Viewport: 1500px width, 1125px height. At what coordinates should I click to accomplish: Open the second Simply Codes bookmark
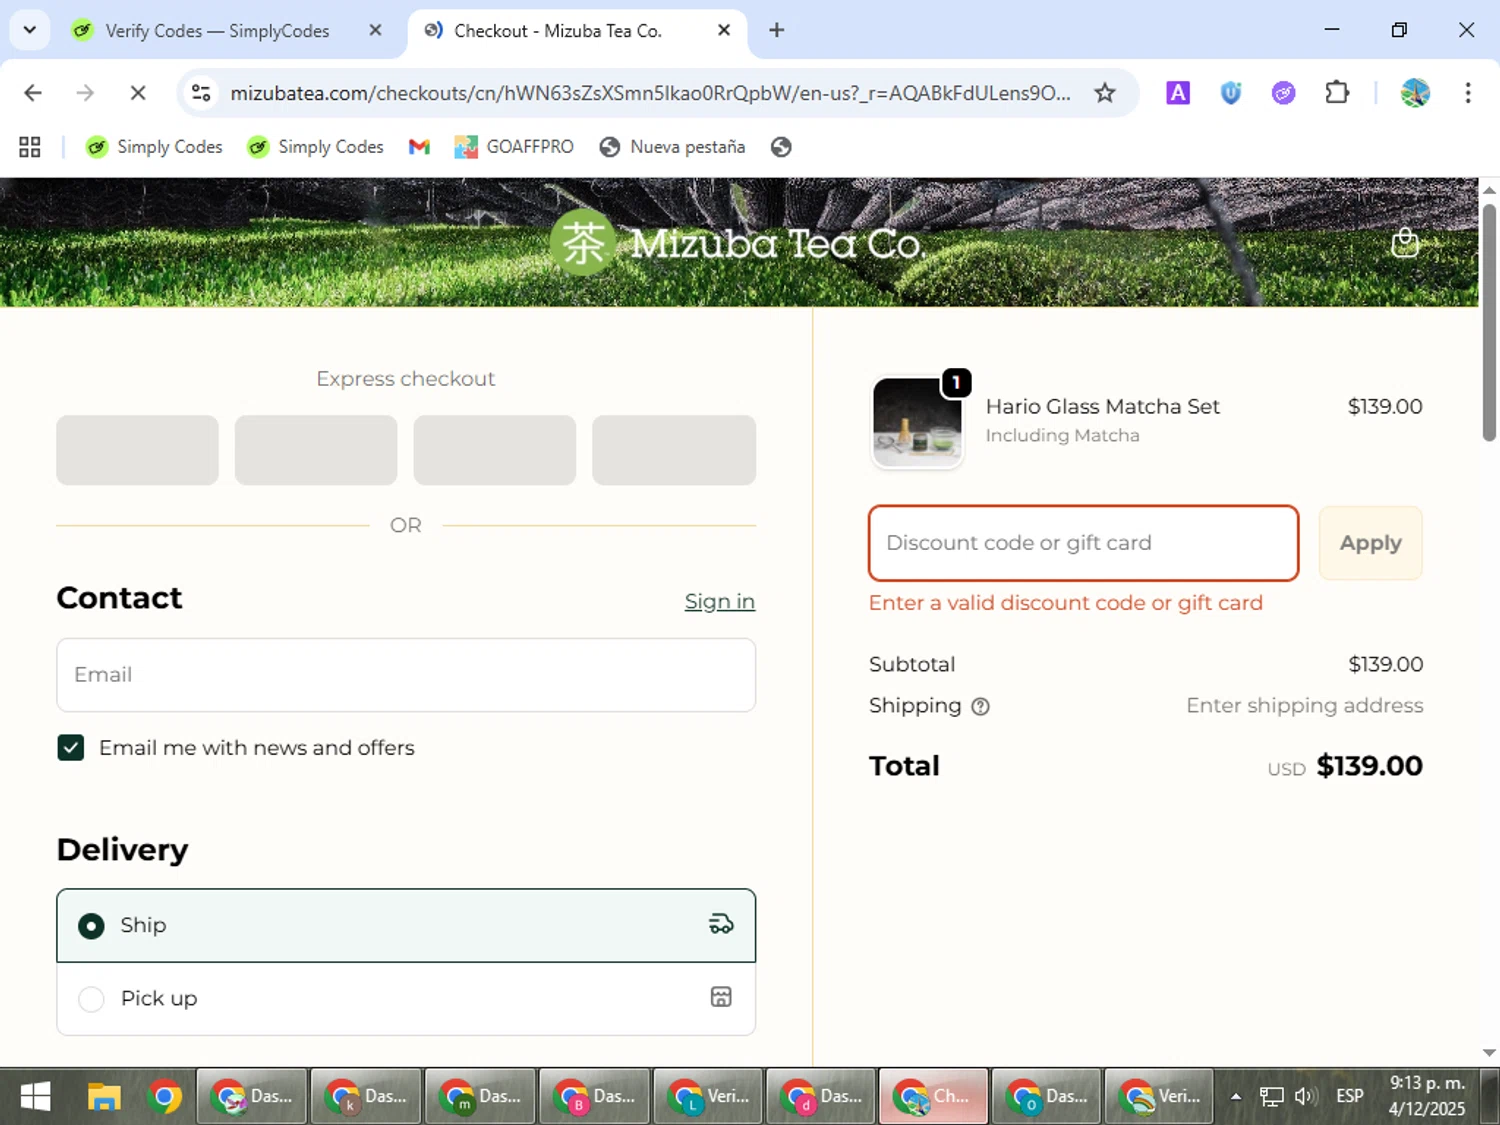(x=315, y=147)
